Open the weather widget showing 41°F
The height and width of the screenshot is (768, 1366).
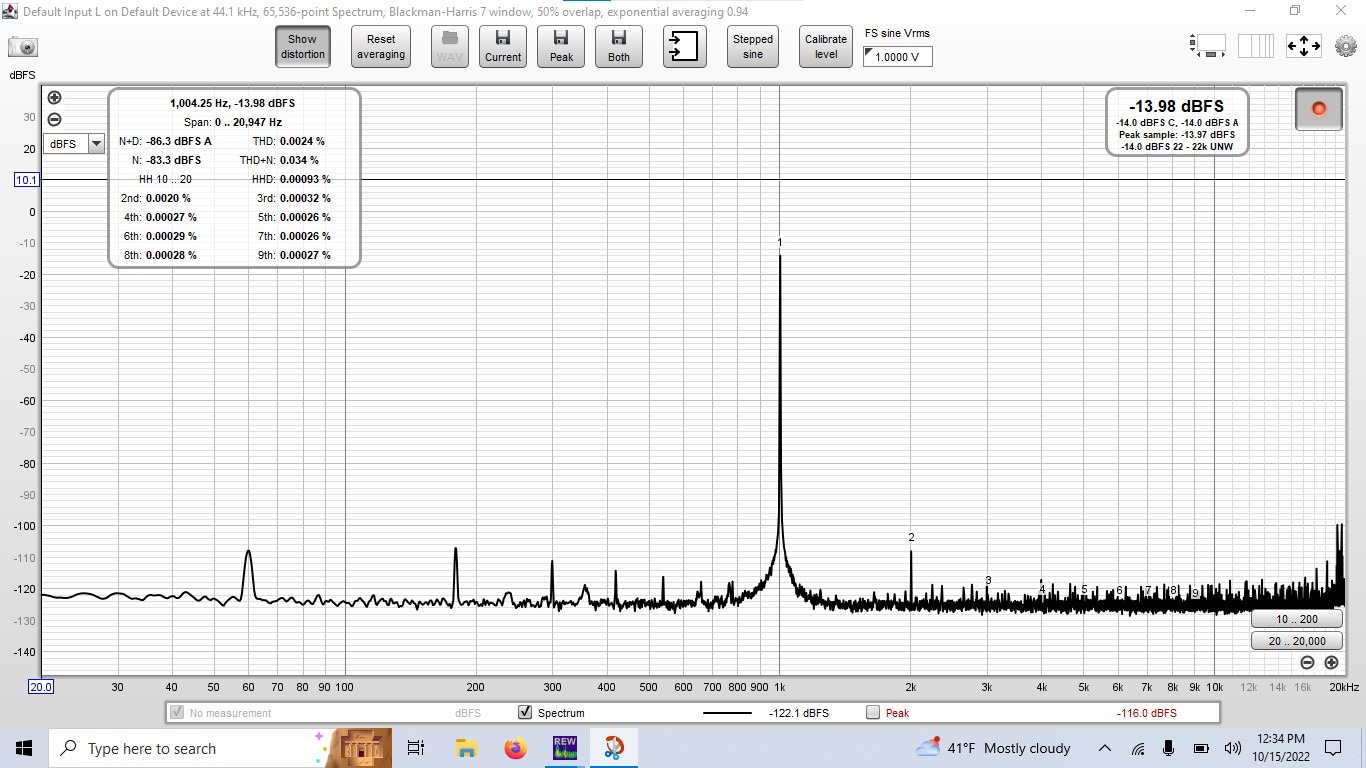(993, 748)
